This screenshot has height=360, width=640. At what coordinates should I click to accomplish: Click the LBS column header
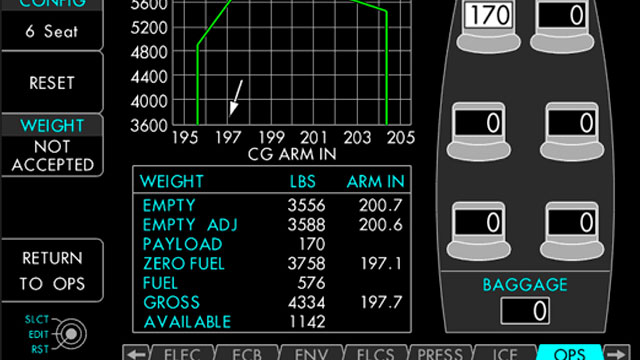pos(302,182)
